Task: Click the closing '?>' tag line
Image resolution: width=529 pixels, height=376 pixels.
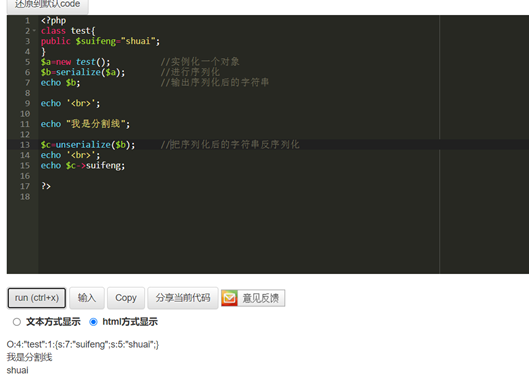Action: (x=46, y=186)
